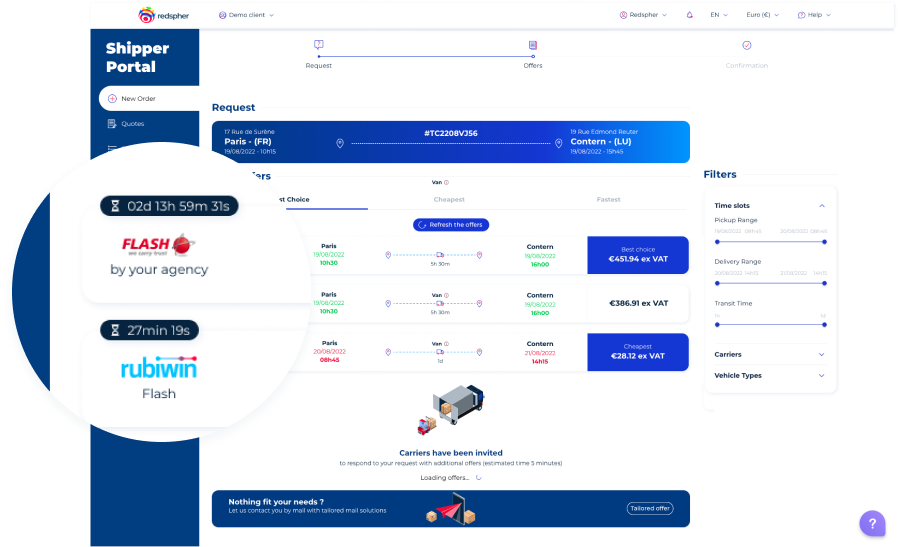
Task: Click the Quotes document icon
Action: coord(112,124)
